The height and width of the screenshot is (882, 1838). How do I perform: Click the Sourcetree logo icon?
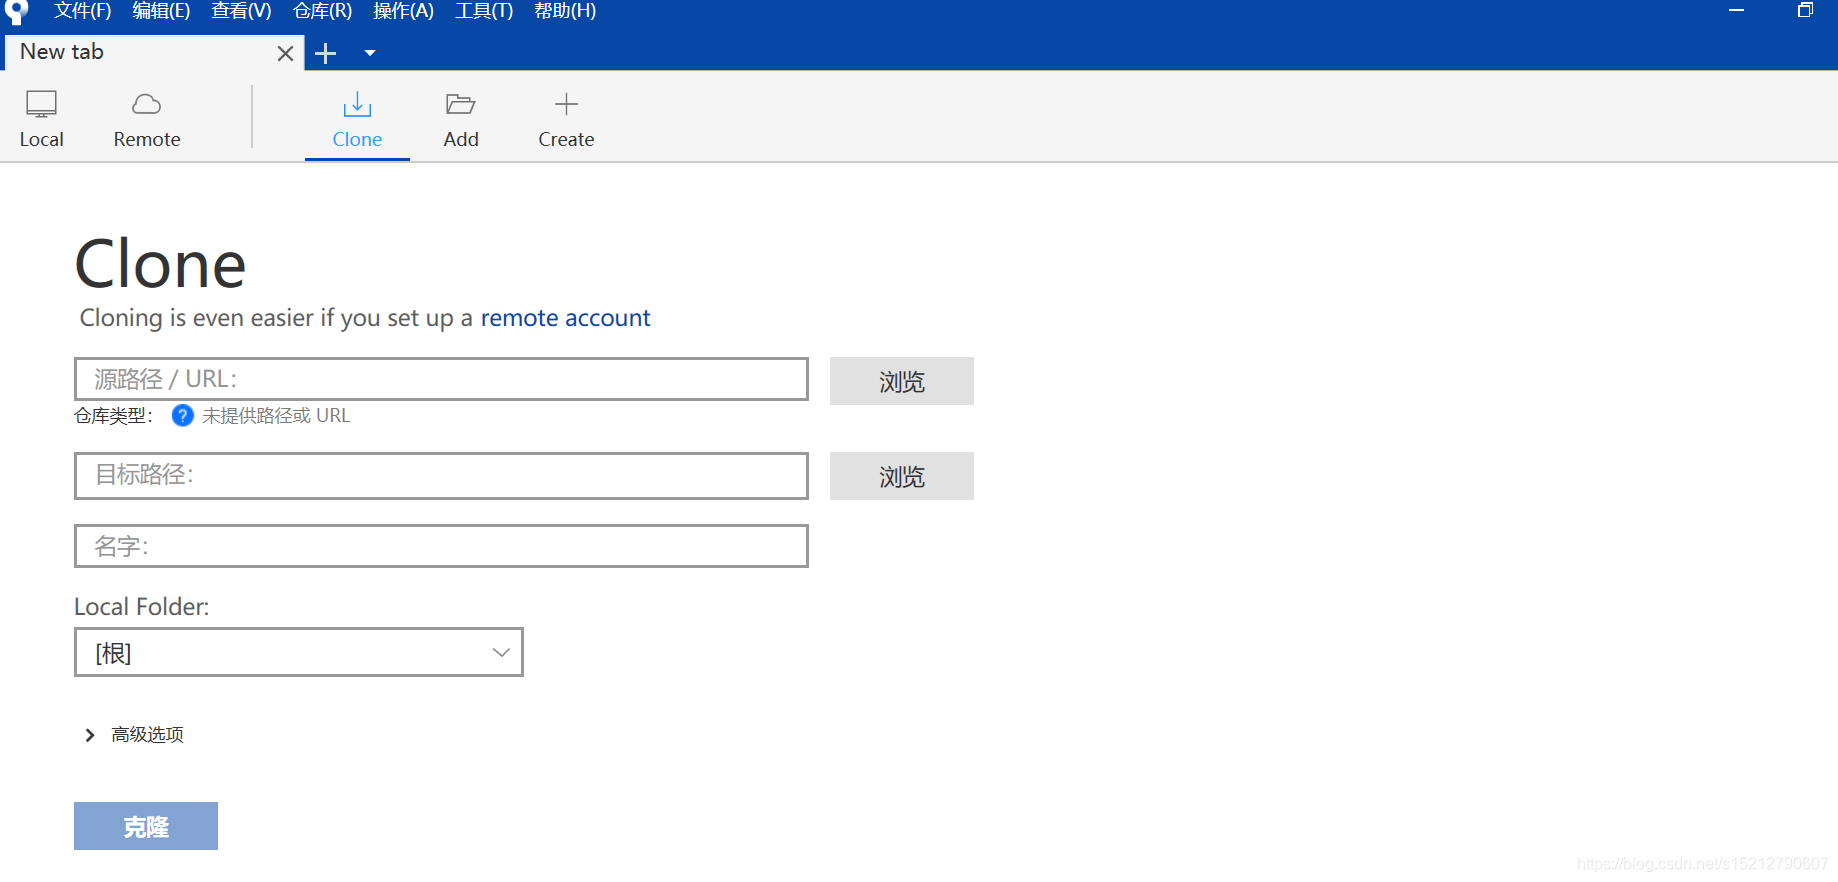pos(16,12)
